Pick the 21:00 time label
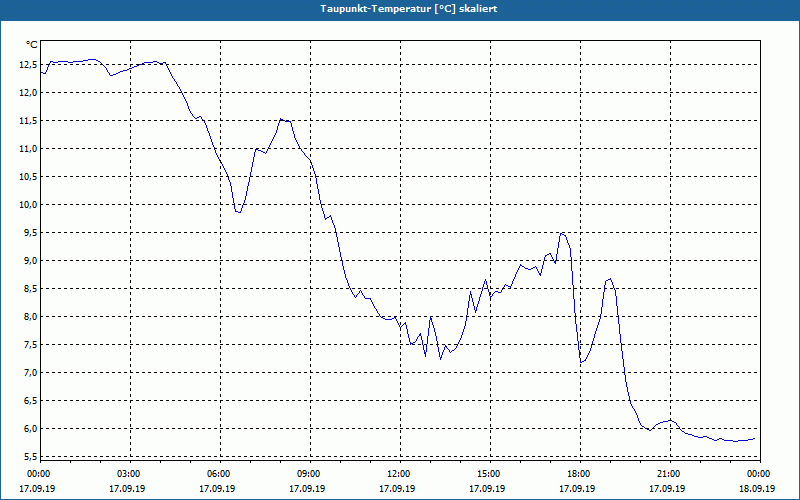The image size is (800, 500). [x=670, y=474]
